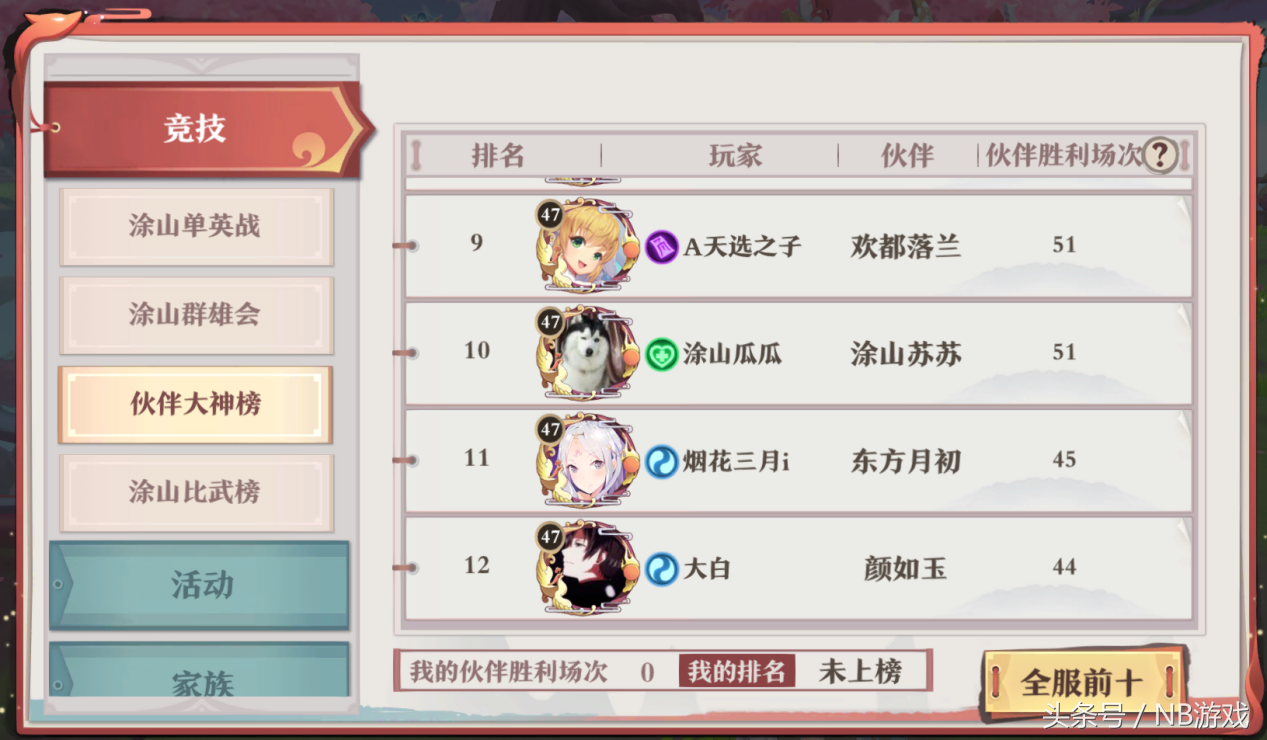1267x740 pixels.
Task: Click the blue swirl icon beside 大白
Action: (x=661, y=568)
